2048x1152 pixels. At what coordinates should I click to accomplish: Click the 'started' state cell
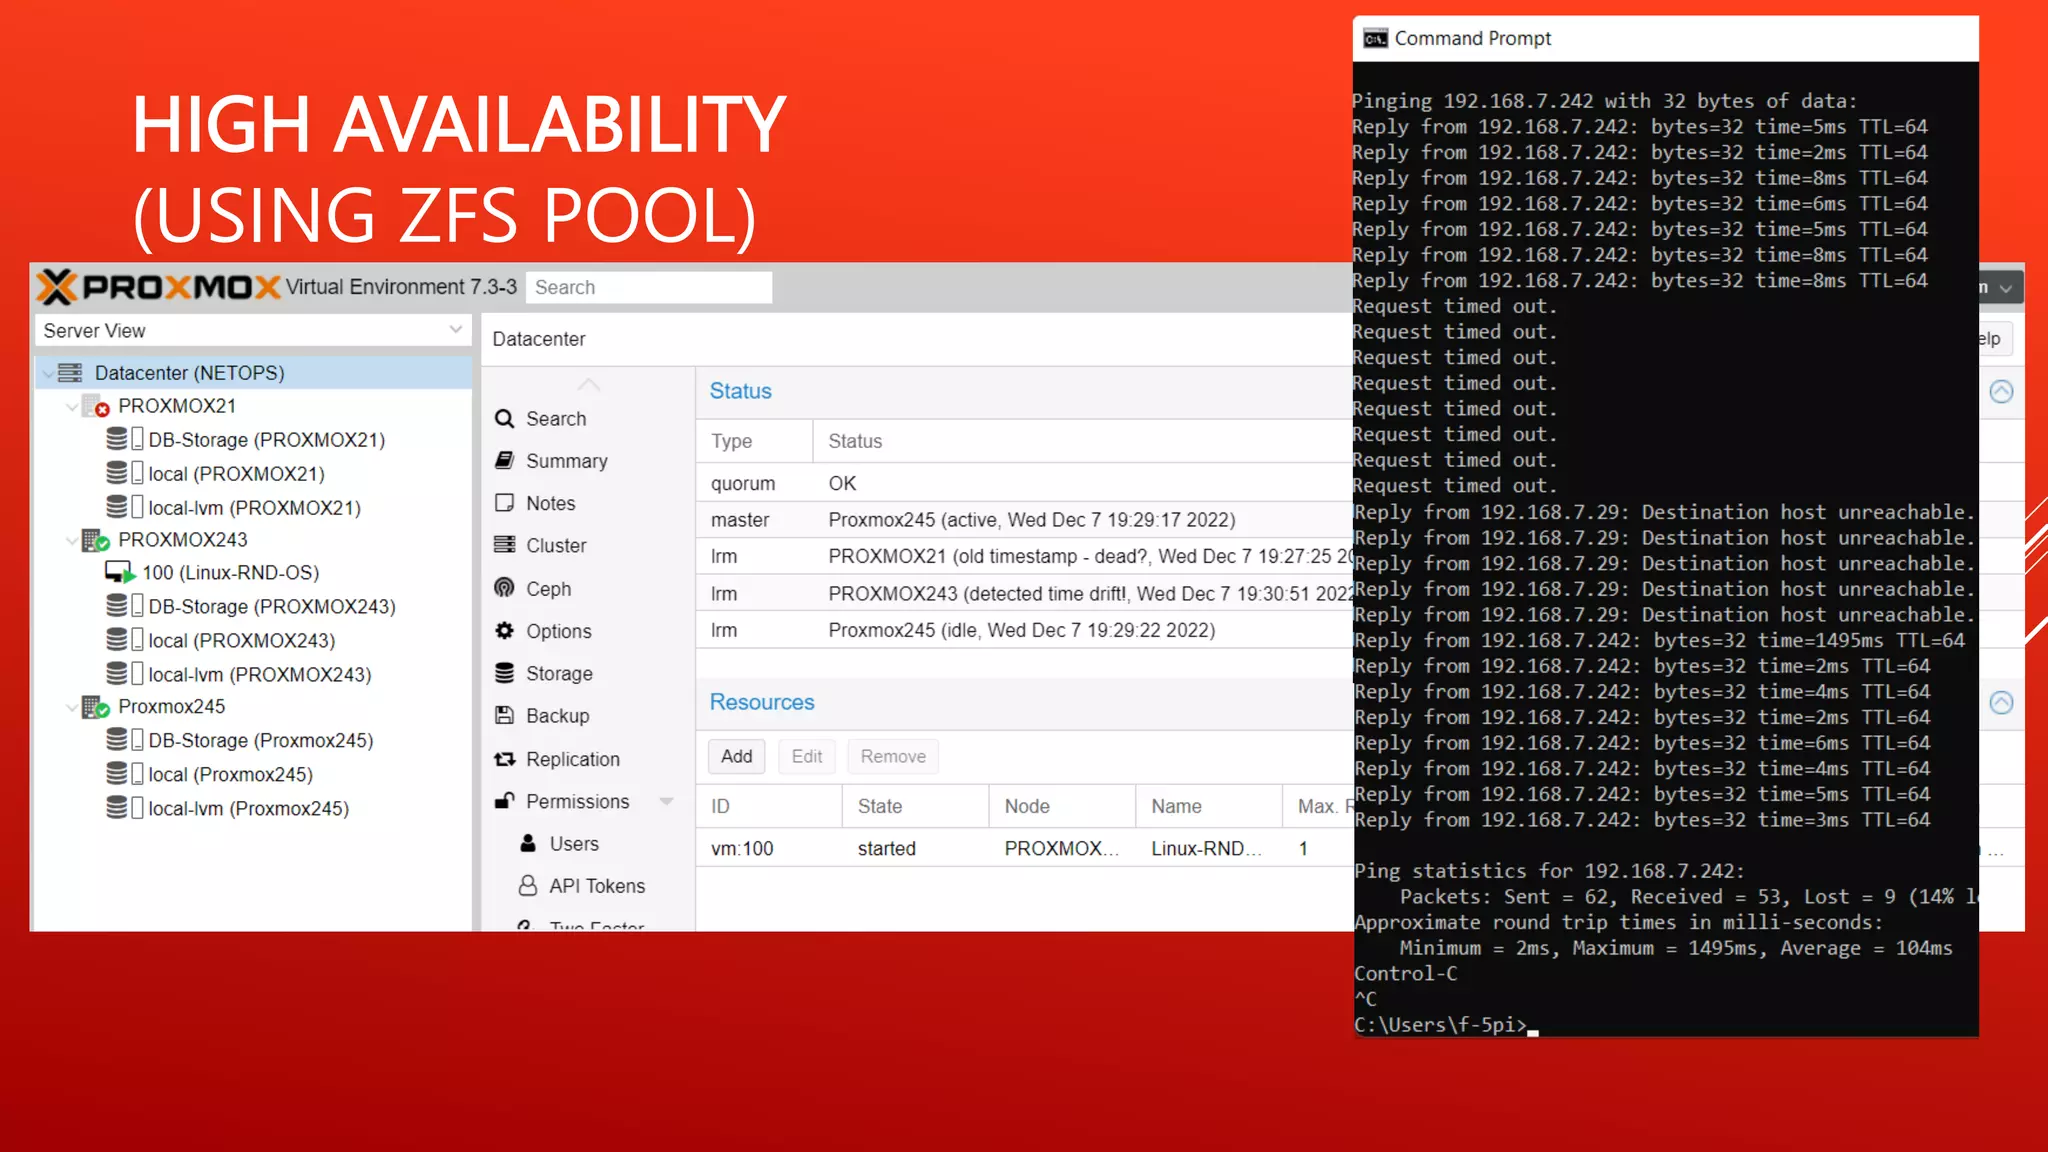pyautogui.click(x=886, y=848)
